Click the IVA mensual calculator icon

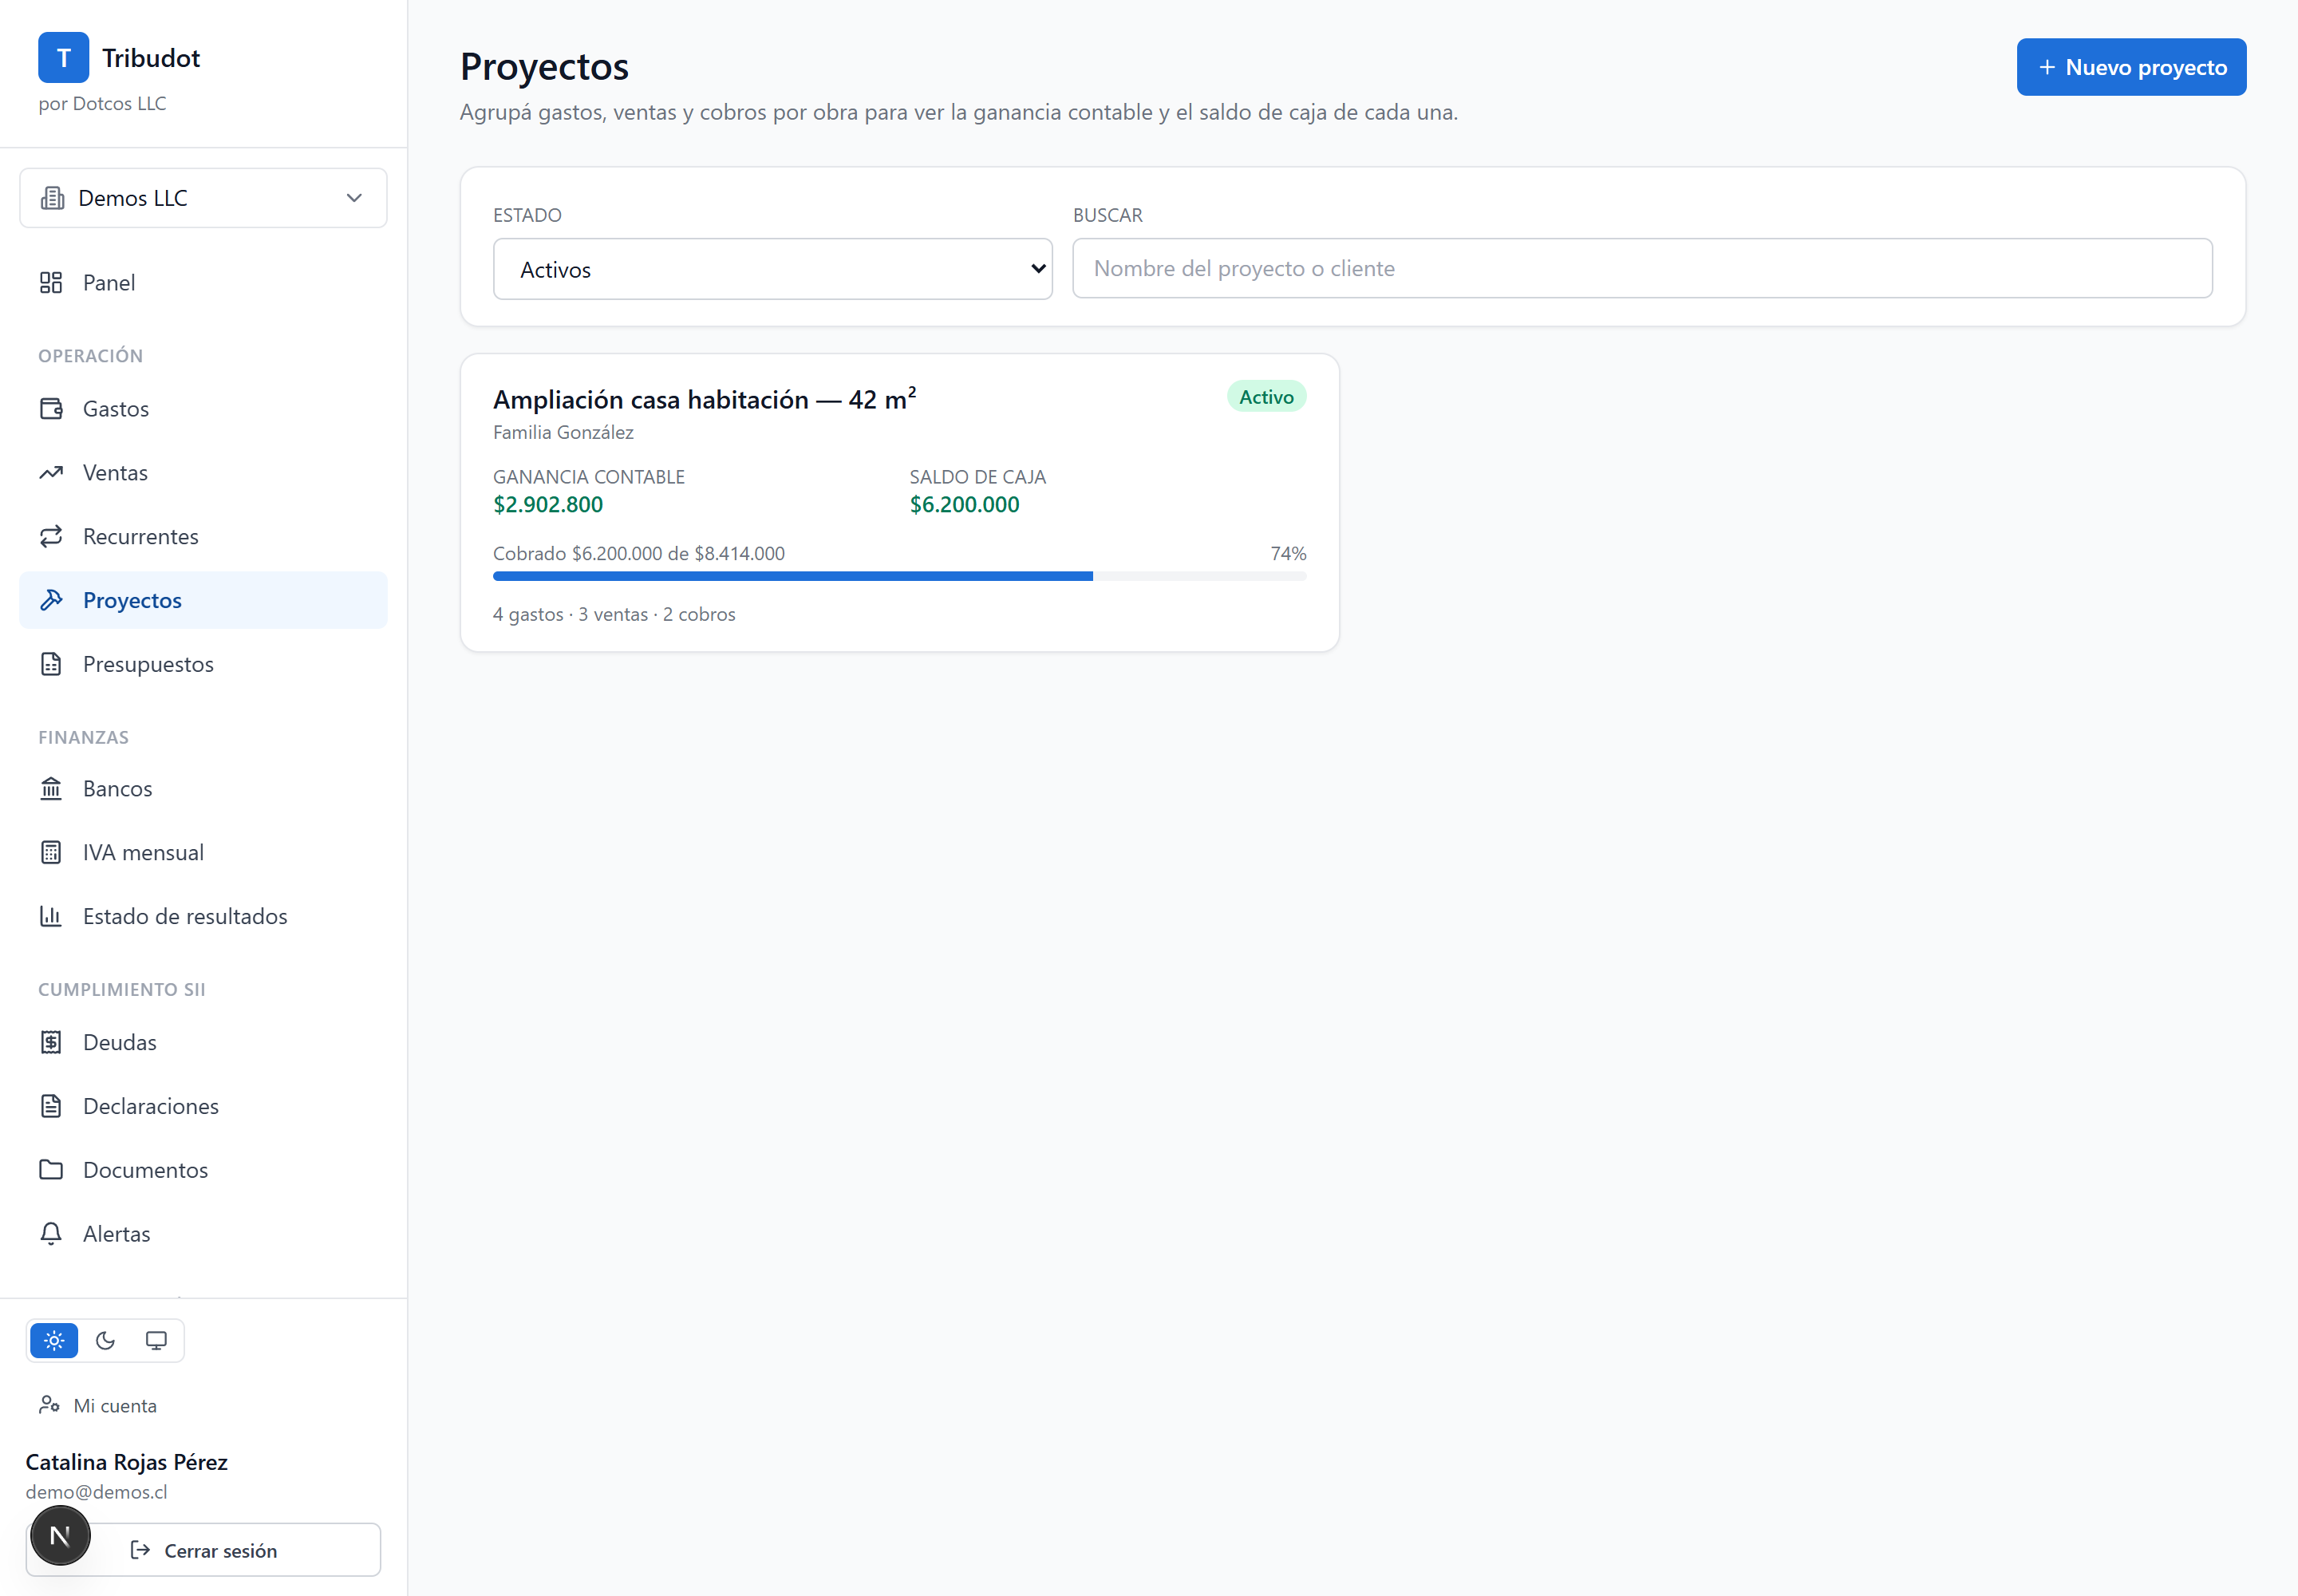pos(51,853)
